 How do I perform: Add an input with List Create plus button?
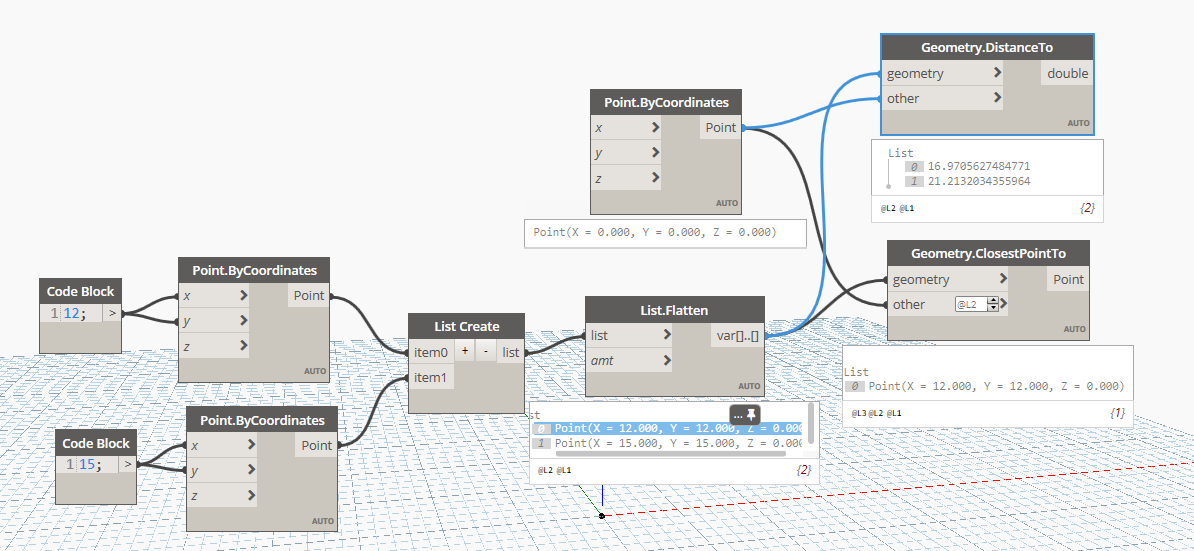click(x=464, y=352)
